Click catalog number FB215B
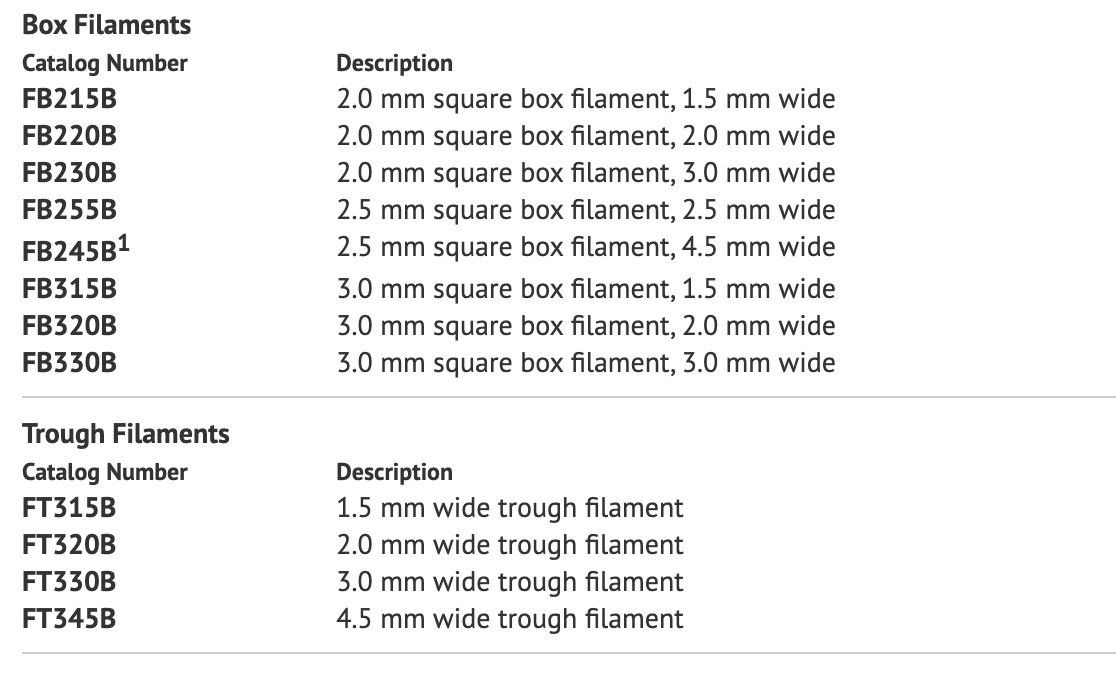This screenshot has height=674, width=1116. [69, 99]
